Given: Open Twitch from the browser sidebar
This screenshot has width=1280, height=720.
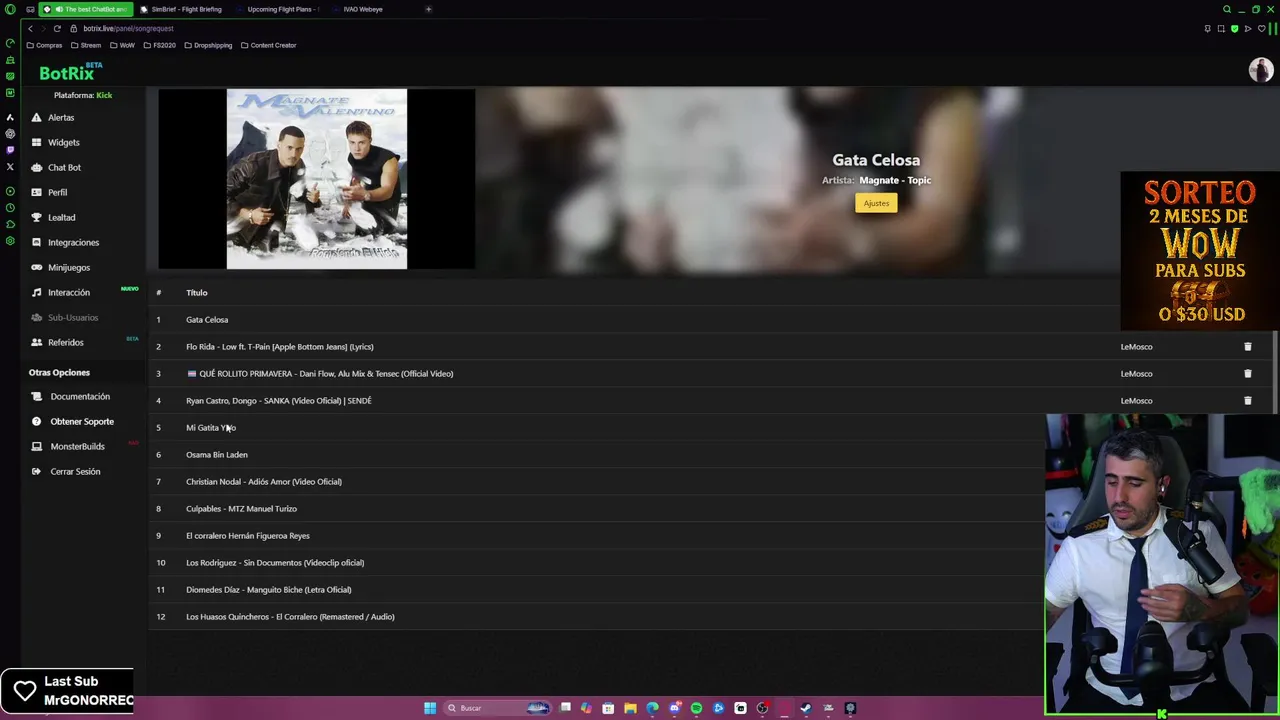Looking at the screenshot, I should [x=10, y=150].
